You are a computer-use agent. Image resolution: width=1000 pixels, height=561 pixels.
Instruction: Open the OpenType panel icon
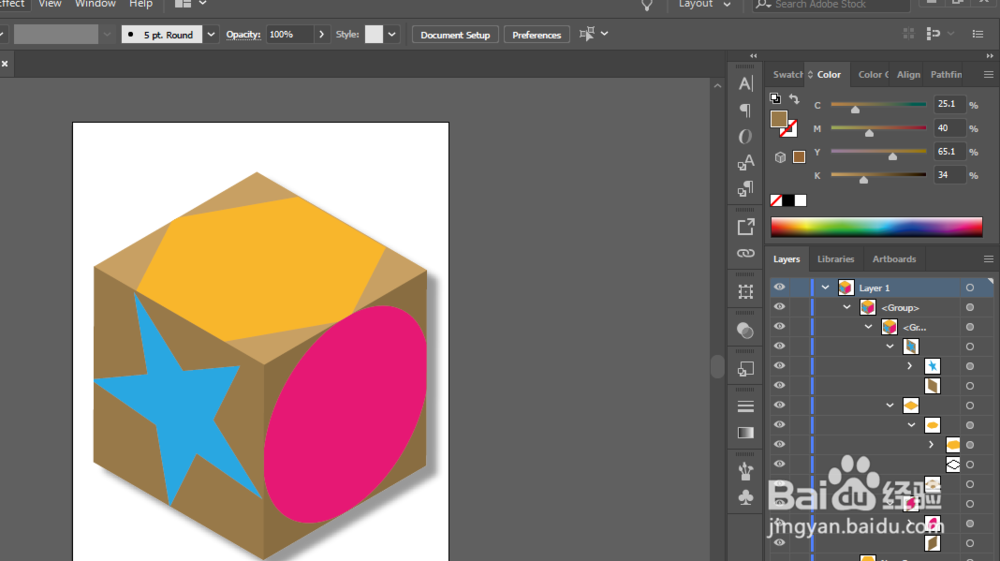pyautogui.click(x=746, y=136)
